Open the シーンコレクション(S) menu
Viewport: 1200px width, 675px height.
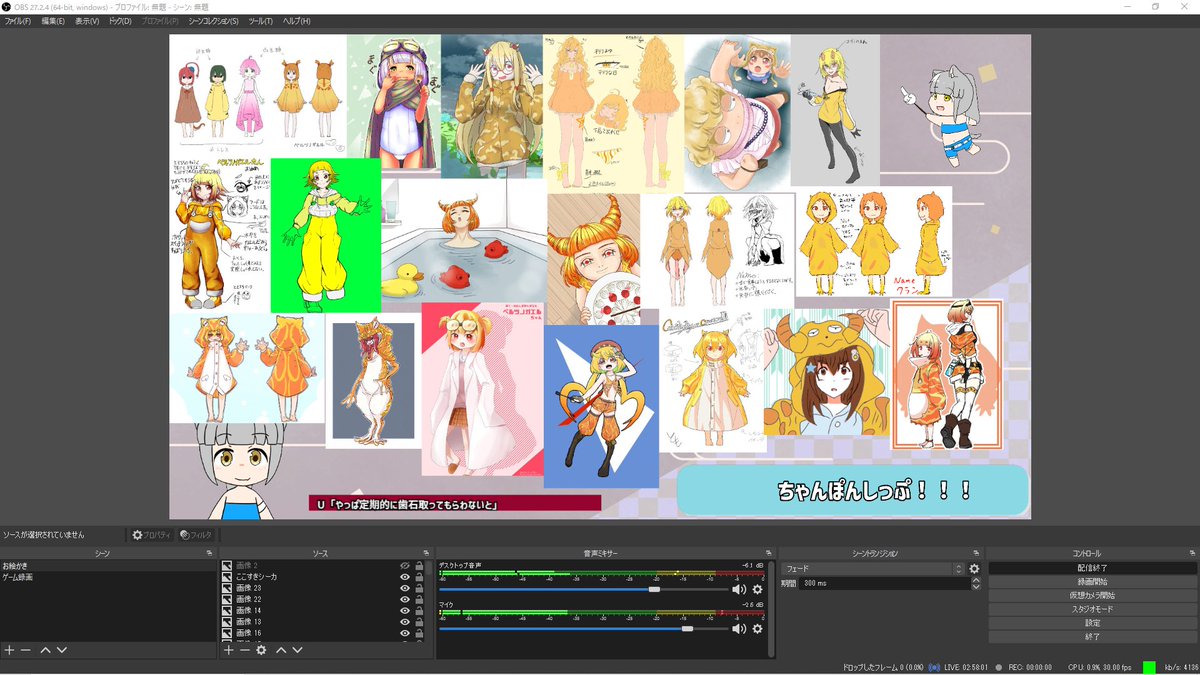tap(213, 21)
